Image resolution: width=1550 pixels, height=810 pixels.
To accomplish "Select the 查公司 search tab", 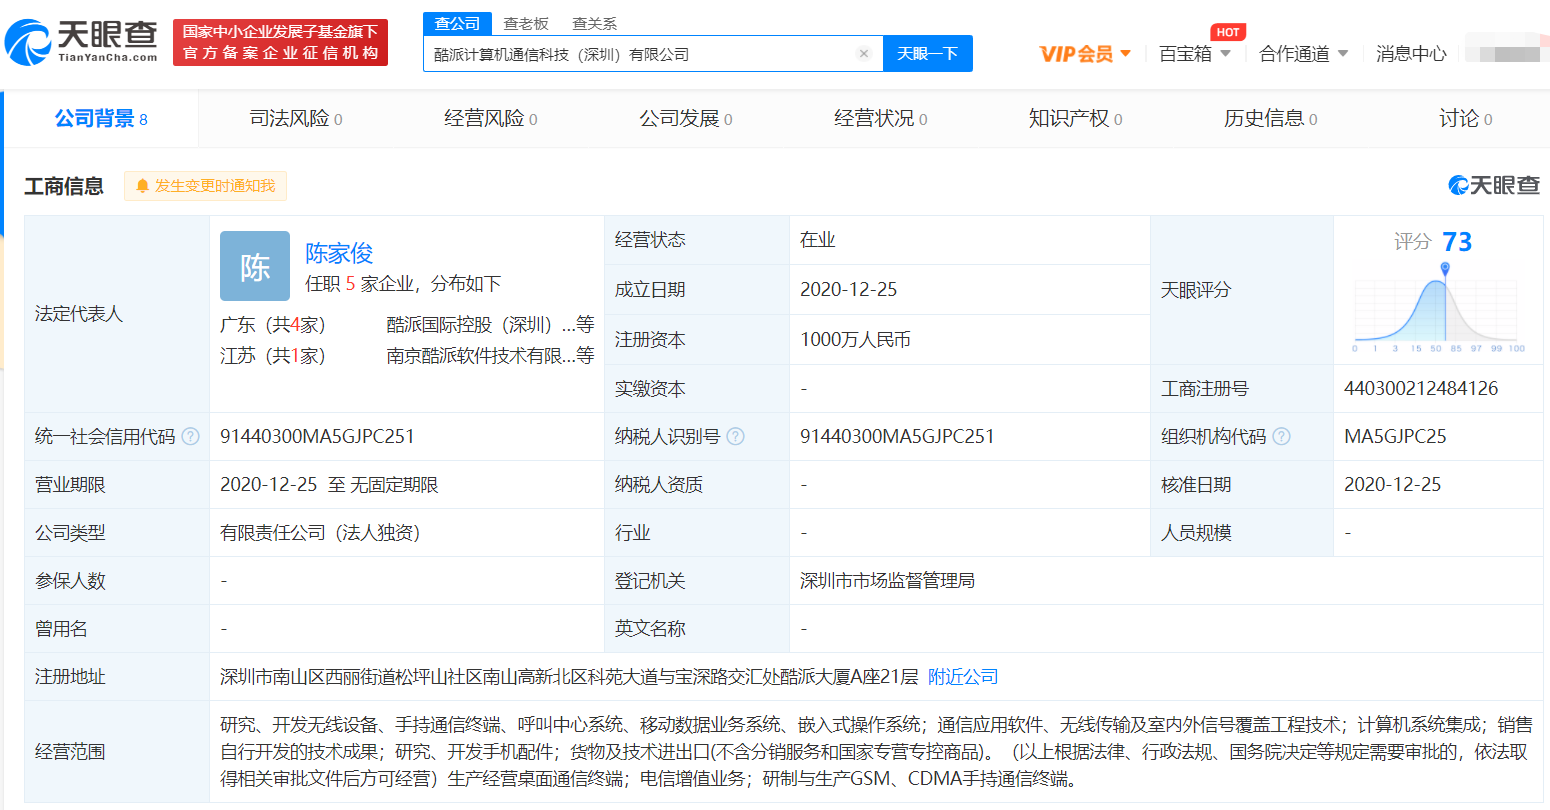I will point(457,24).
